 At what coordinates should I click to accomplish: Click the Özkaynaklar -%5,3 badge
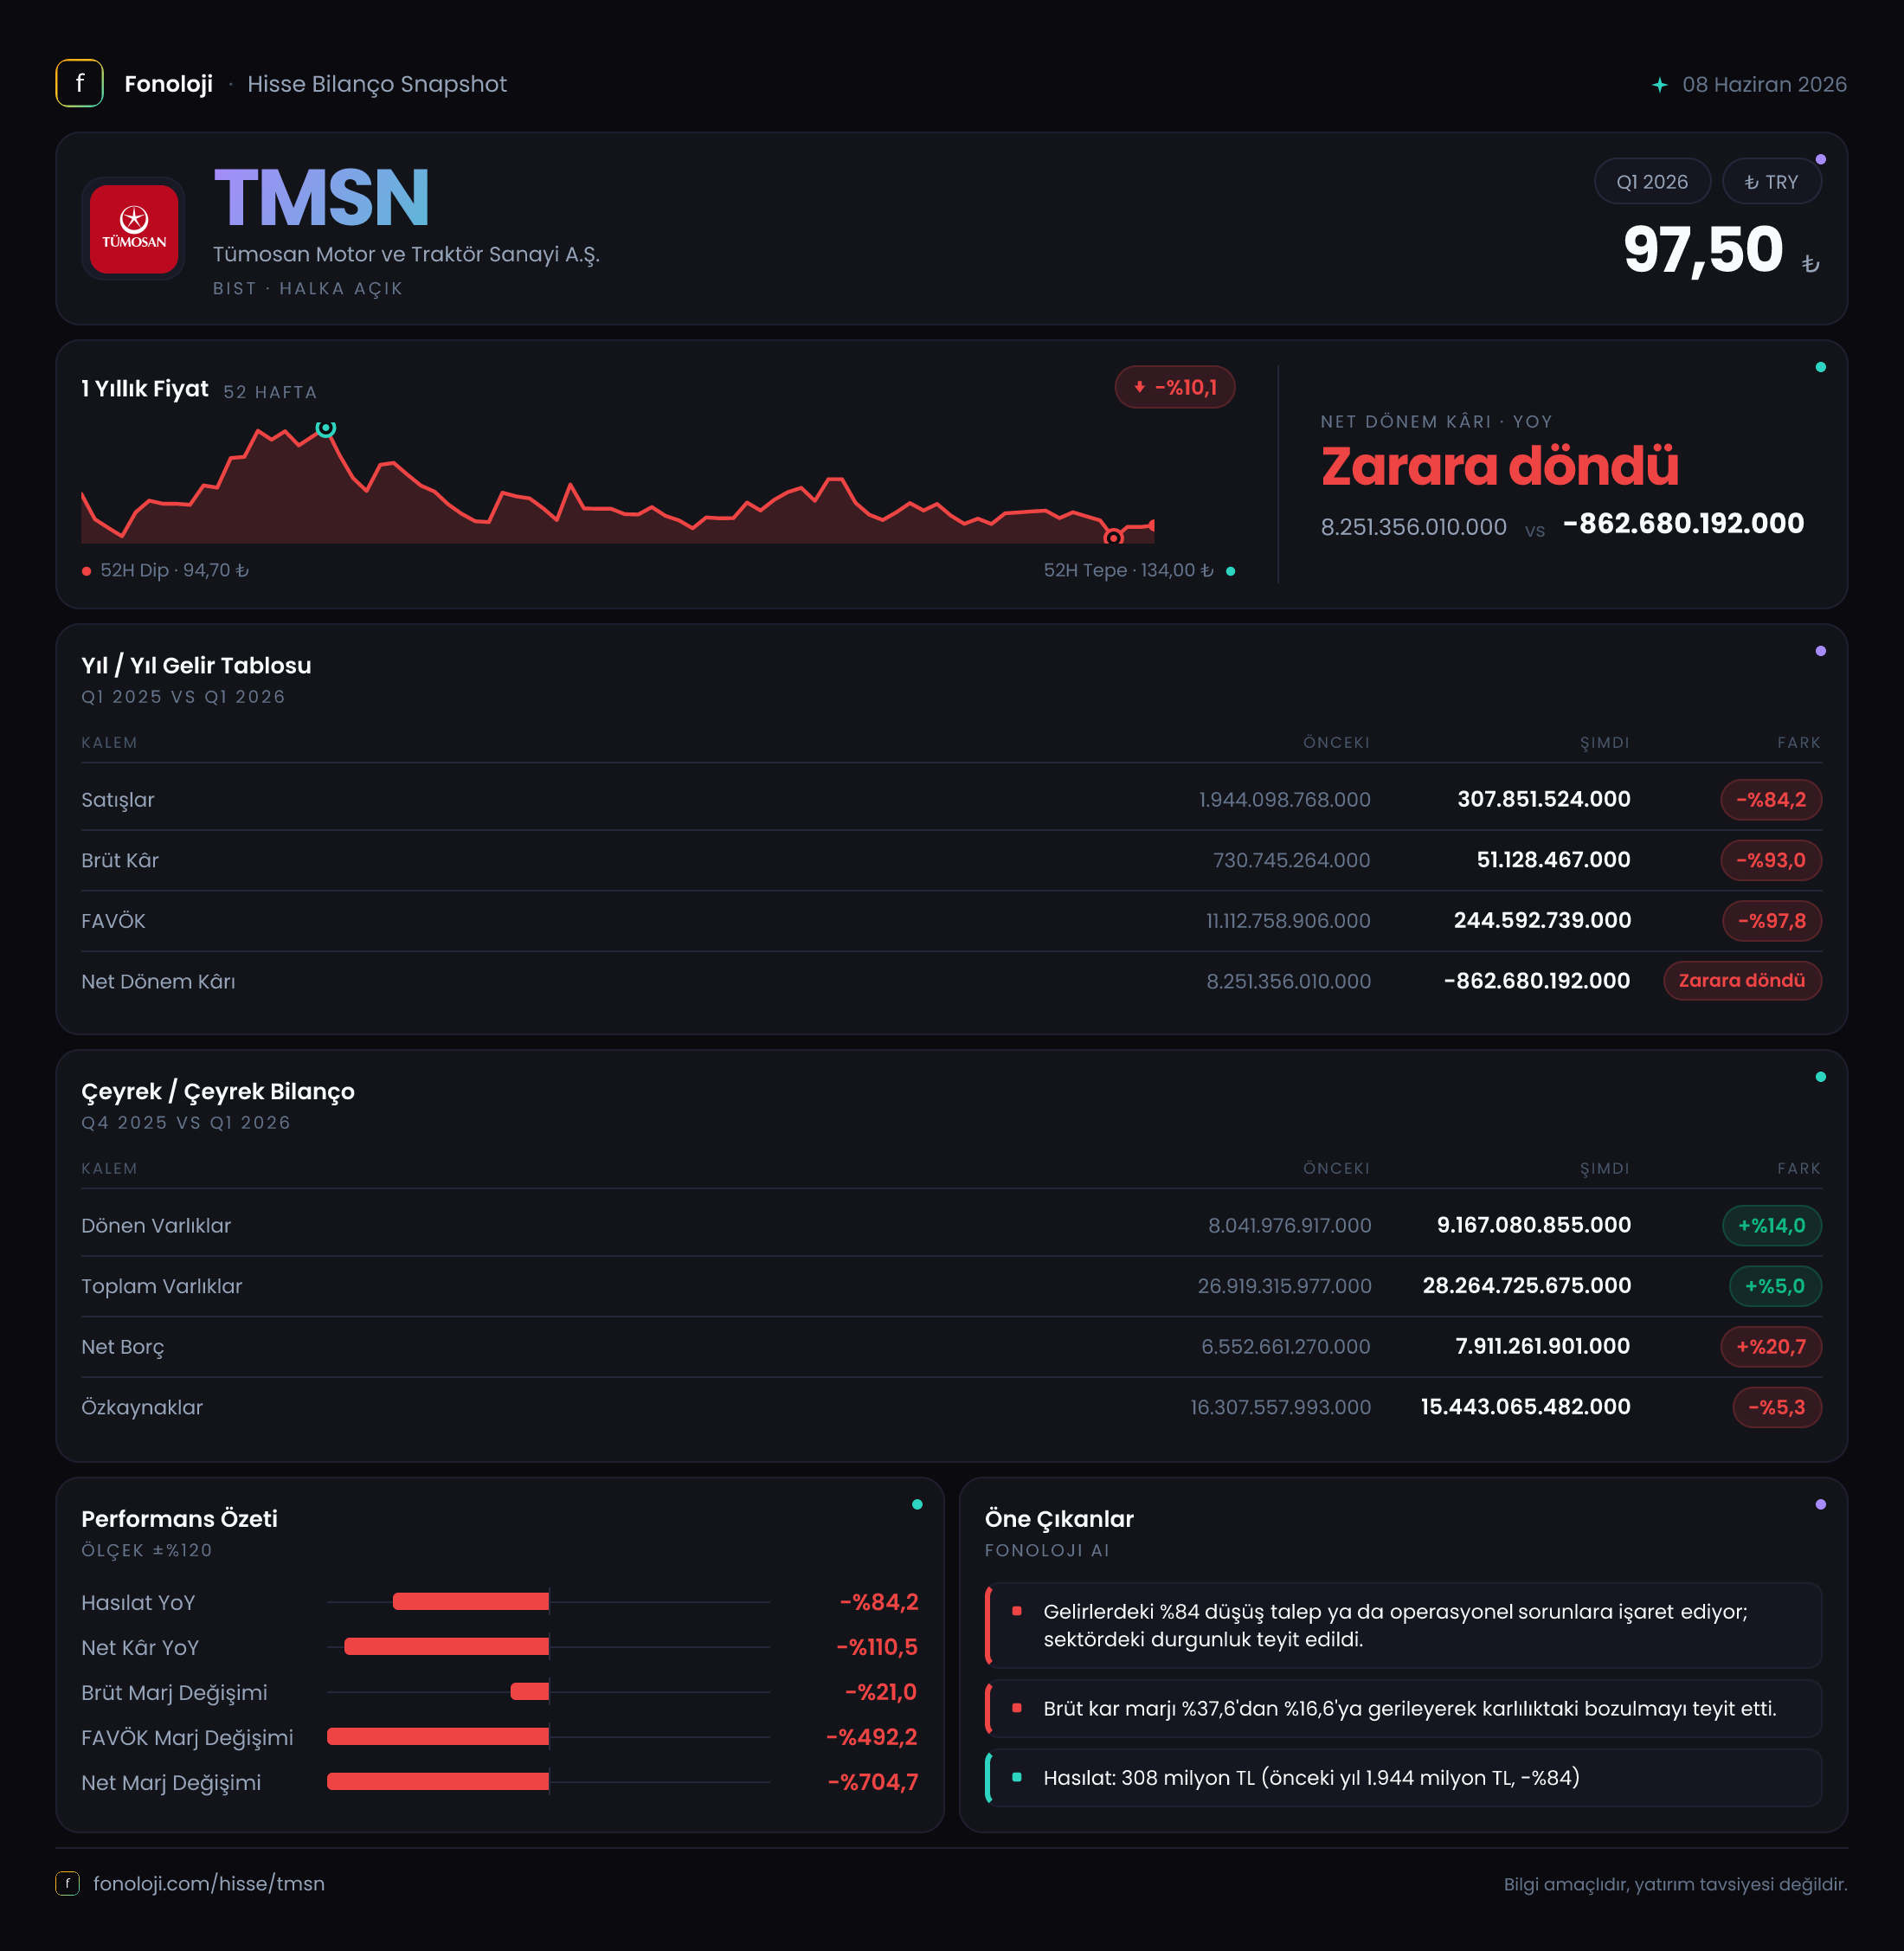point(1777,1408)
